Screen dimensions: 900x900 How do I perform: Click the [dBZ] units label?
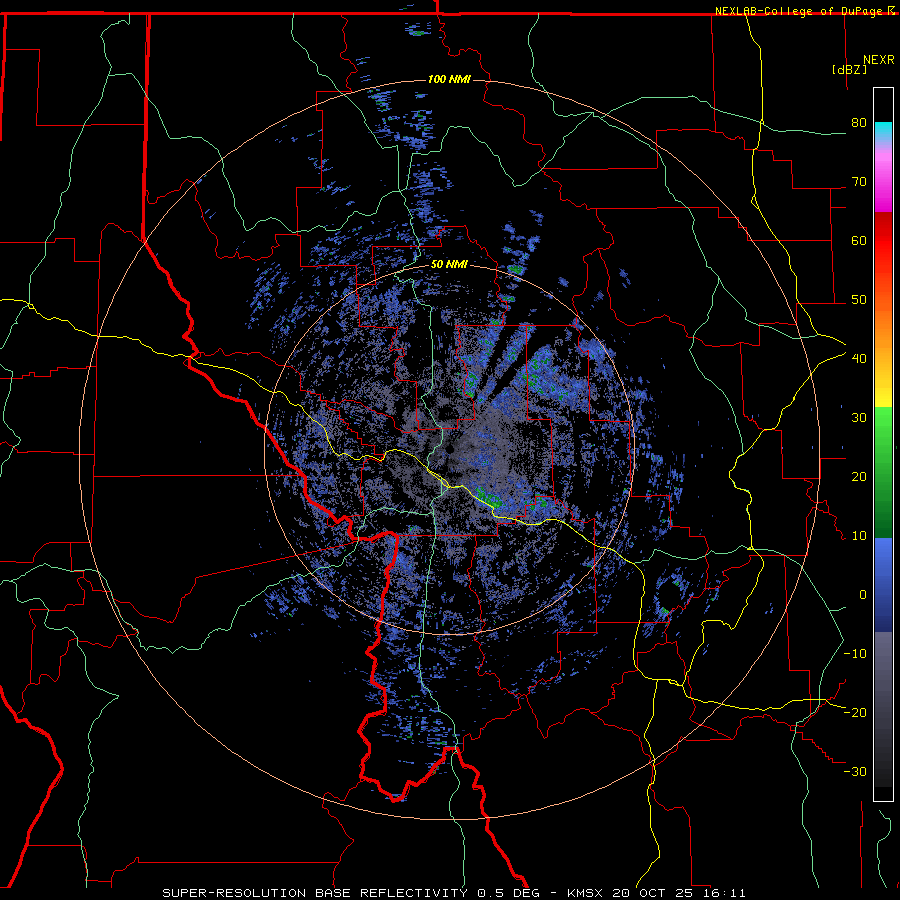[849, 70]
